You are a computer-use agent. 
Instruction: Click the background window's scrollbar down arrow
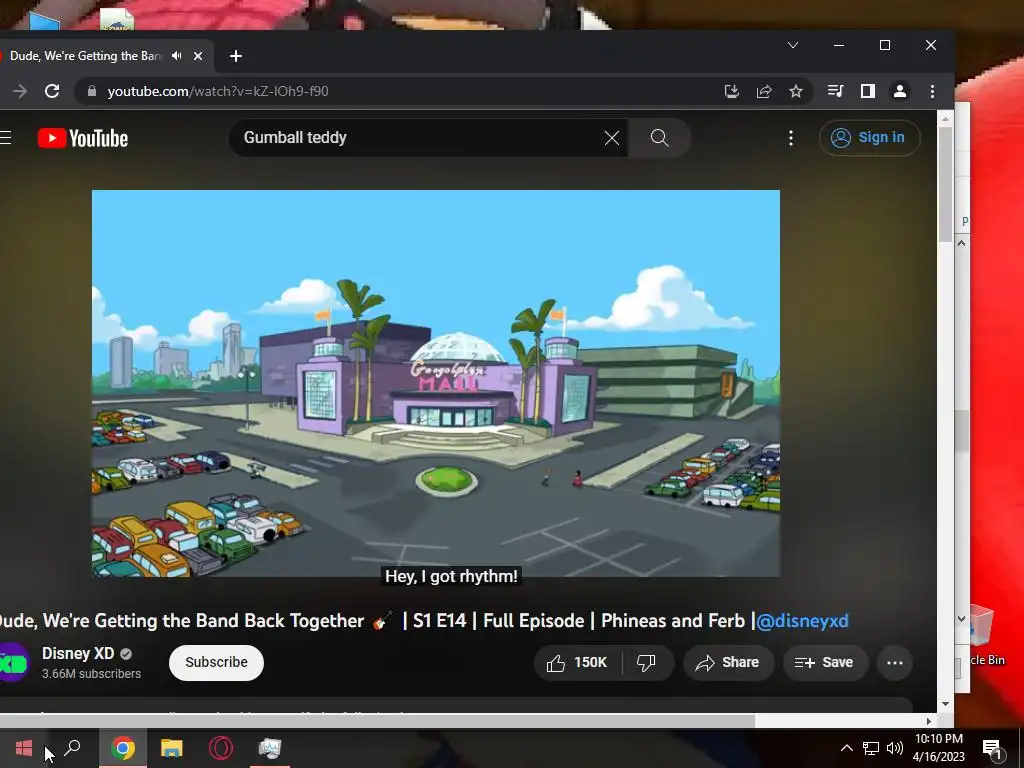pos(961,618)
